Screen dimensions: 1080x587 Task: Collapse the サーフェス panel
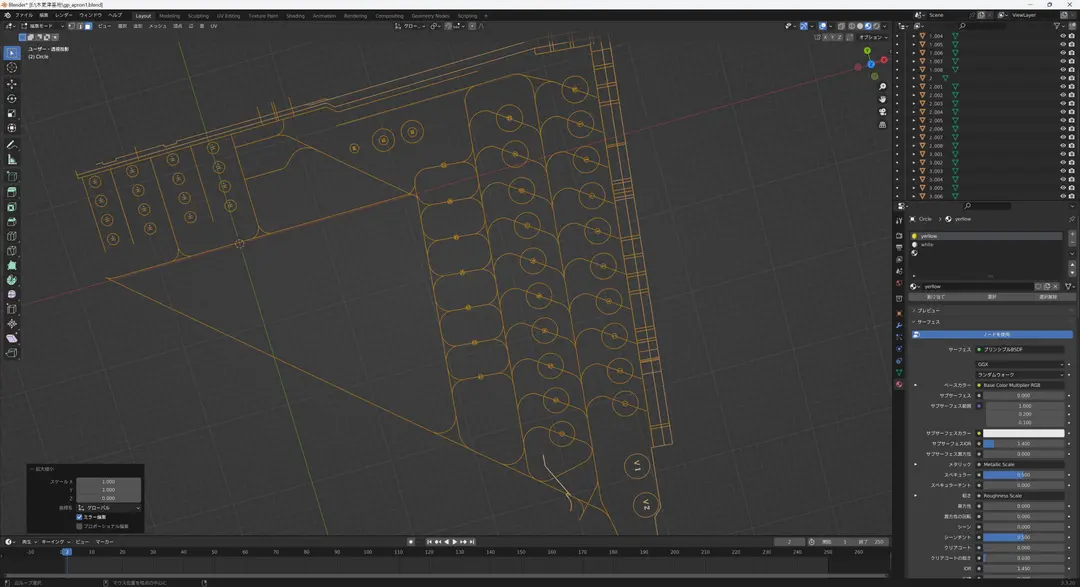coord(927,322)
